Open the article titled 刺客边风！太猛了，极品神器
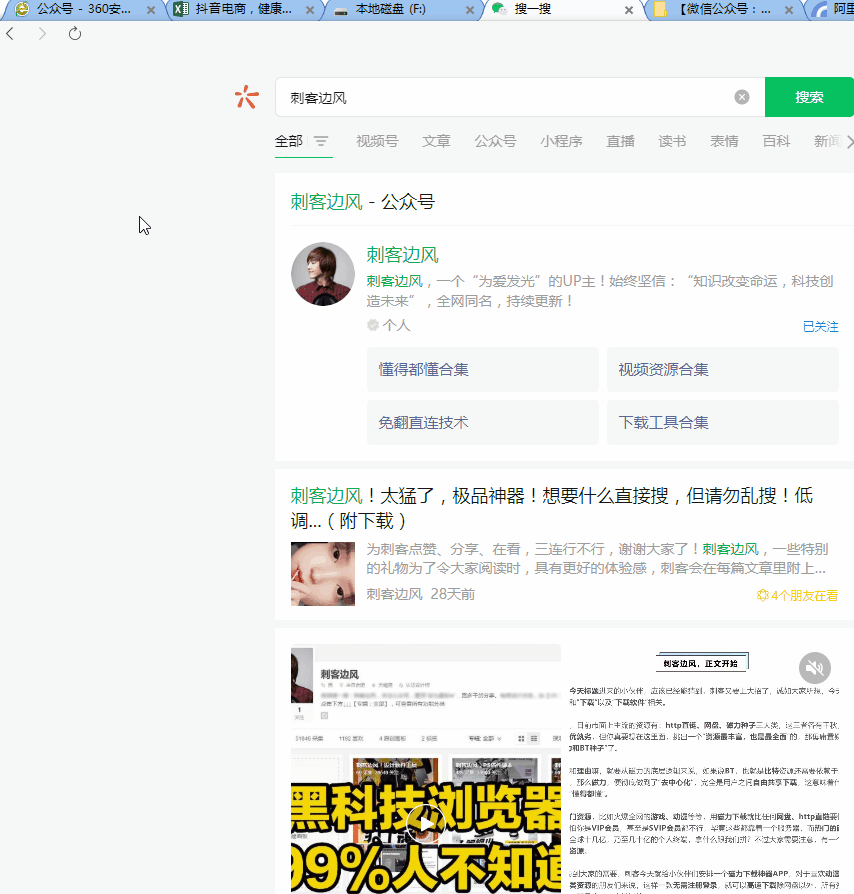This screenshot has height=894, width=854. point(552,508)
